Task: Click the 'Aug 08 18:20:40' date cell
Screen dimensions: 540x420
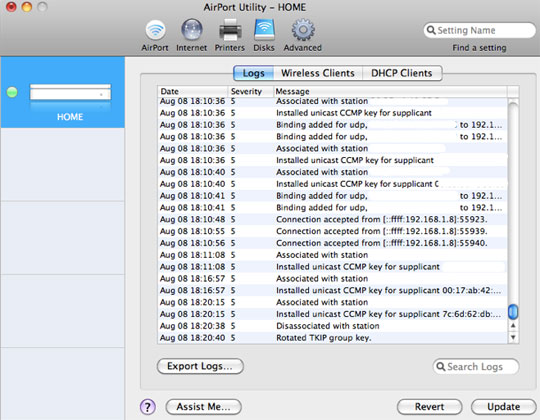Action: [x=193, y=338]
